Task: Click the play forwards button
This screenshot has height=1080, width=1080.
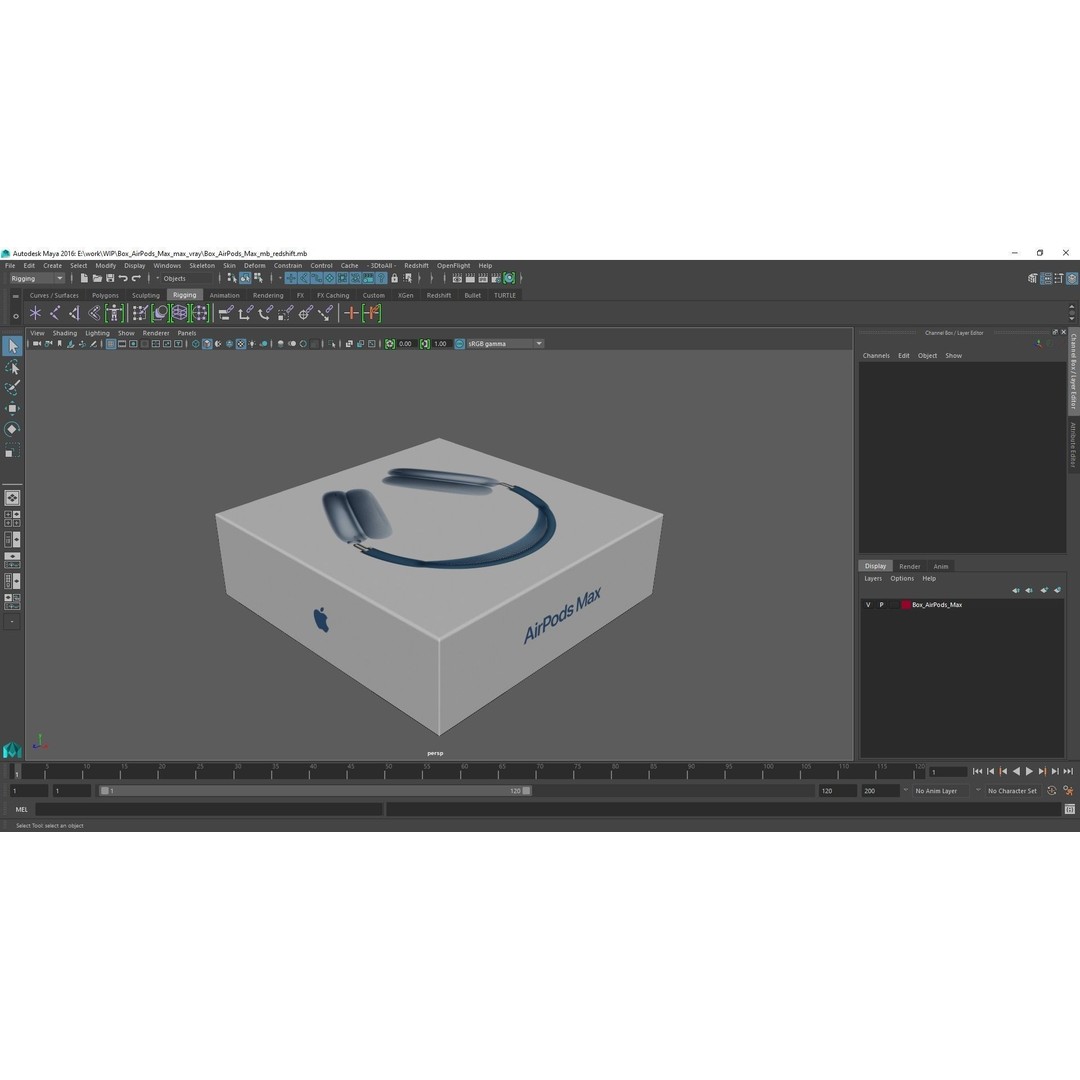Action: [1029, 771]
